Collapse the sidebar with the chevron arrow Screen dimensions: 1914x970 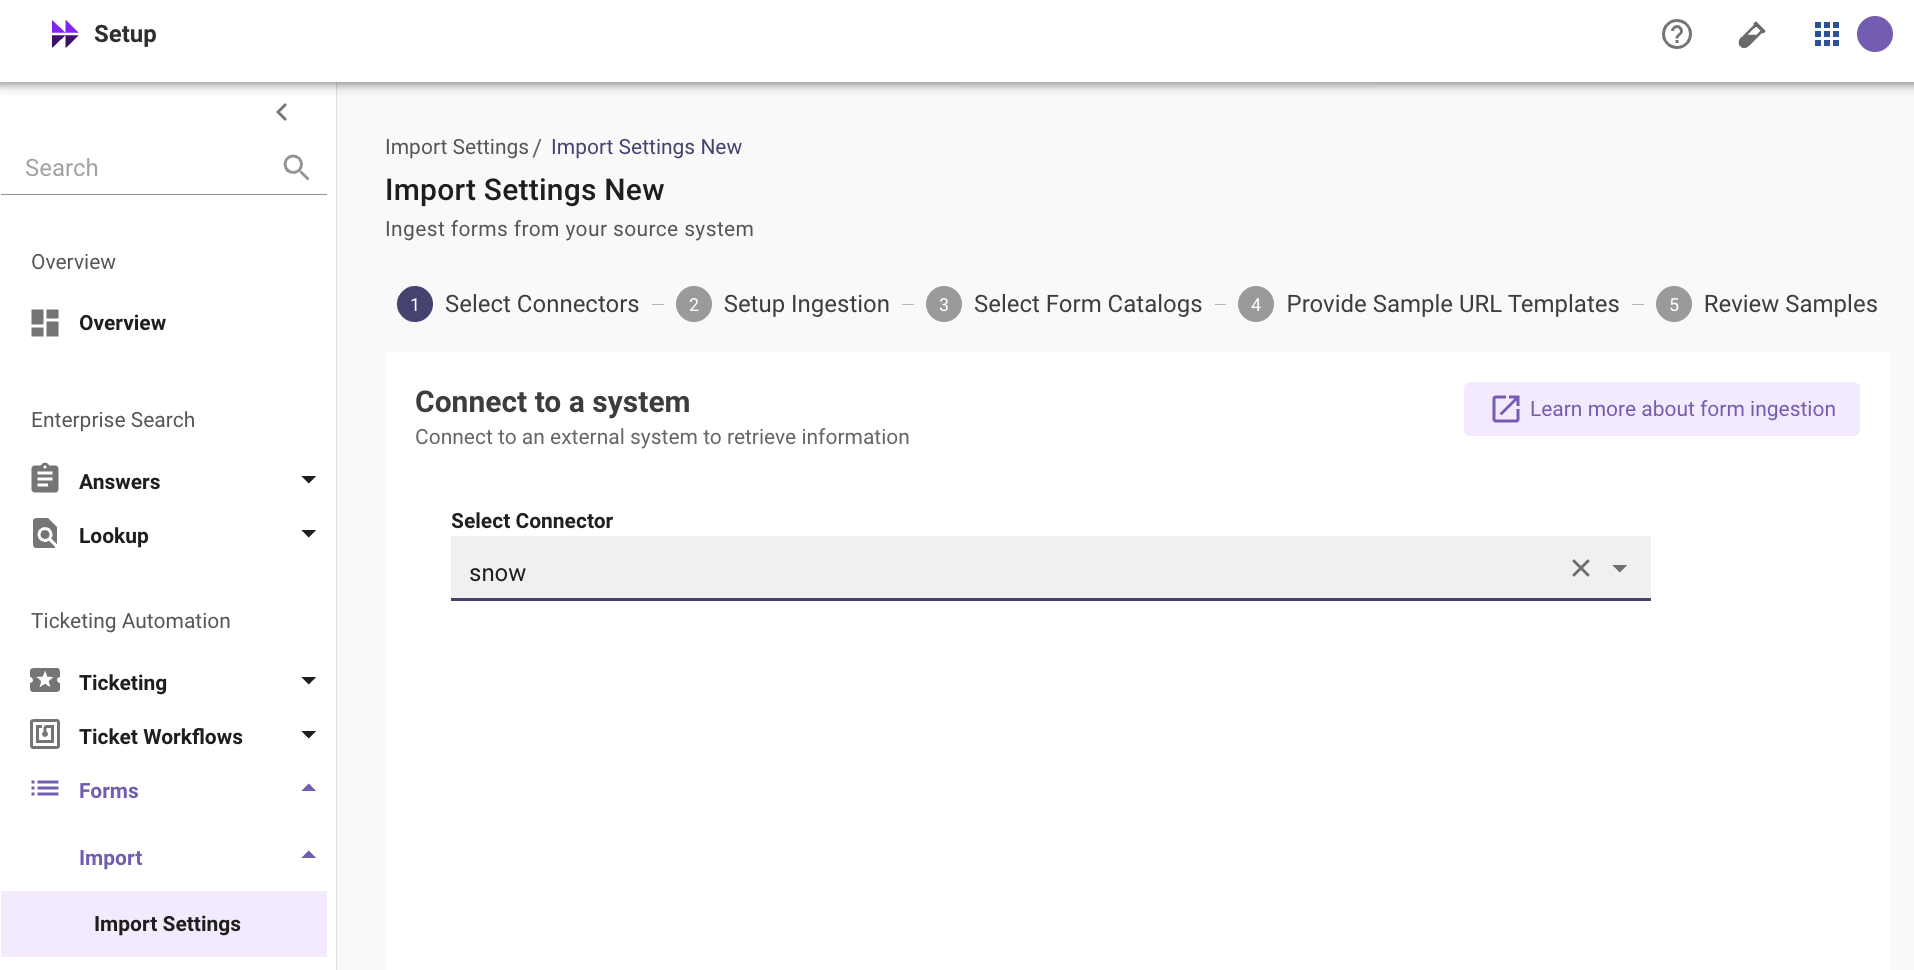click(282, 112)
